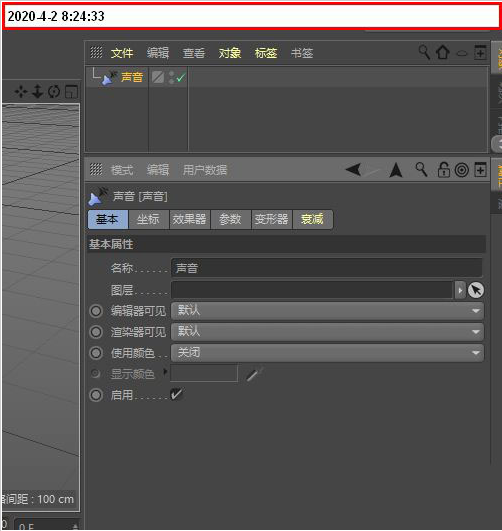Select the 基本 tab
The image size is (502, 531).
coord(108,219)
